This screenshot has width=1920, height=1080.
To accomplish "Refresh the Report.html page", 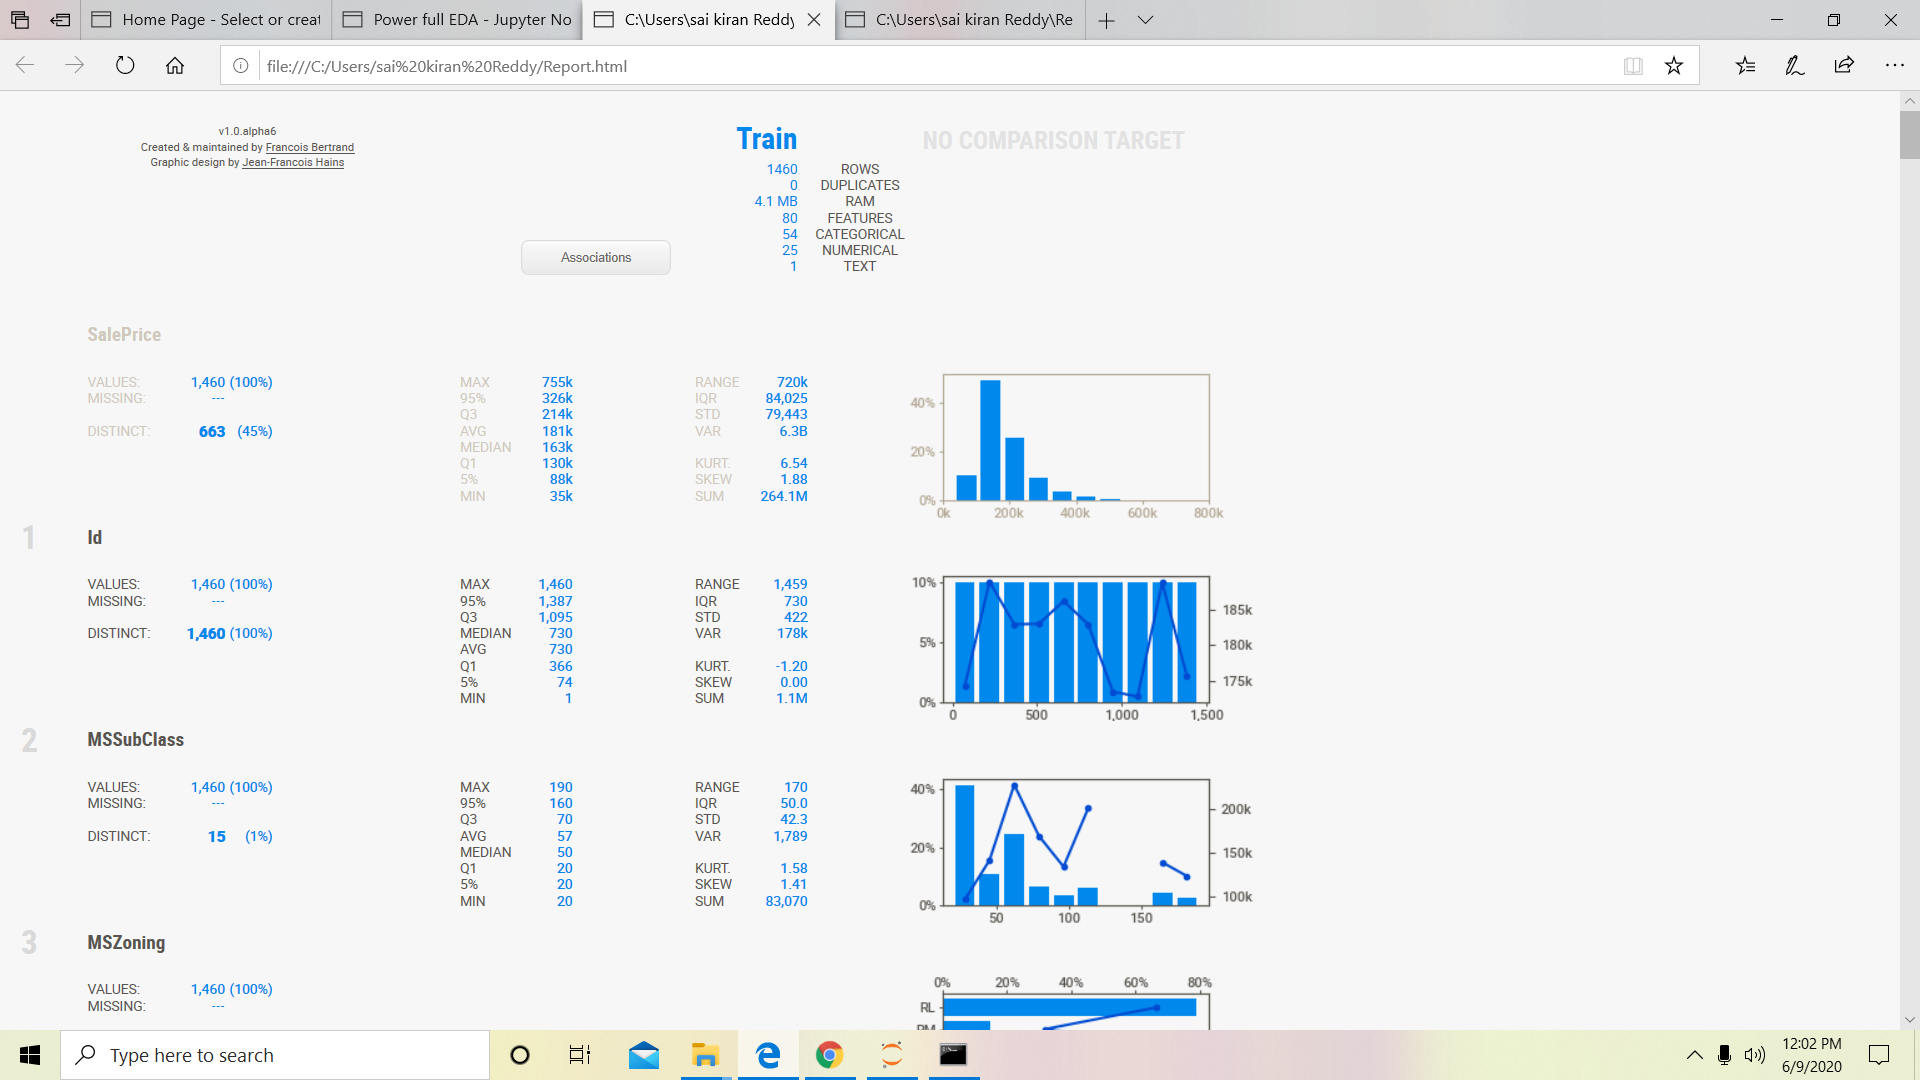I will click(x=124, y=65).
